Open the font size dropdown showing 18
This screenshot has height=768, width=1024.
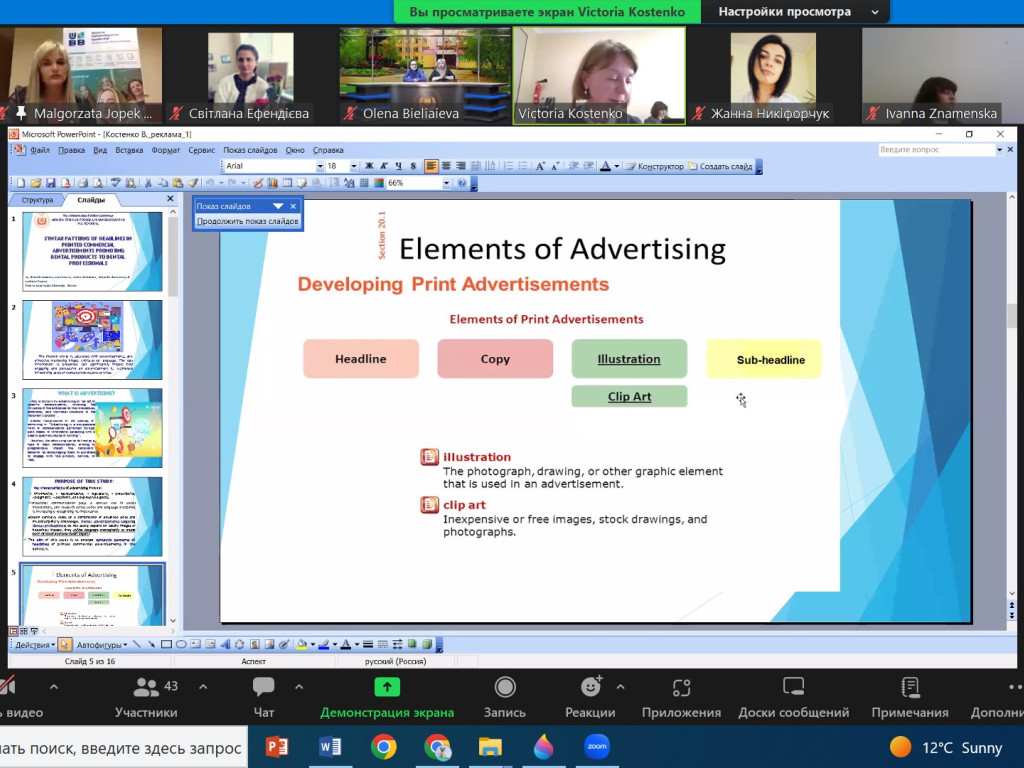click(x=353, y=167)
